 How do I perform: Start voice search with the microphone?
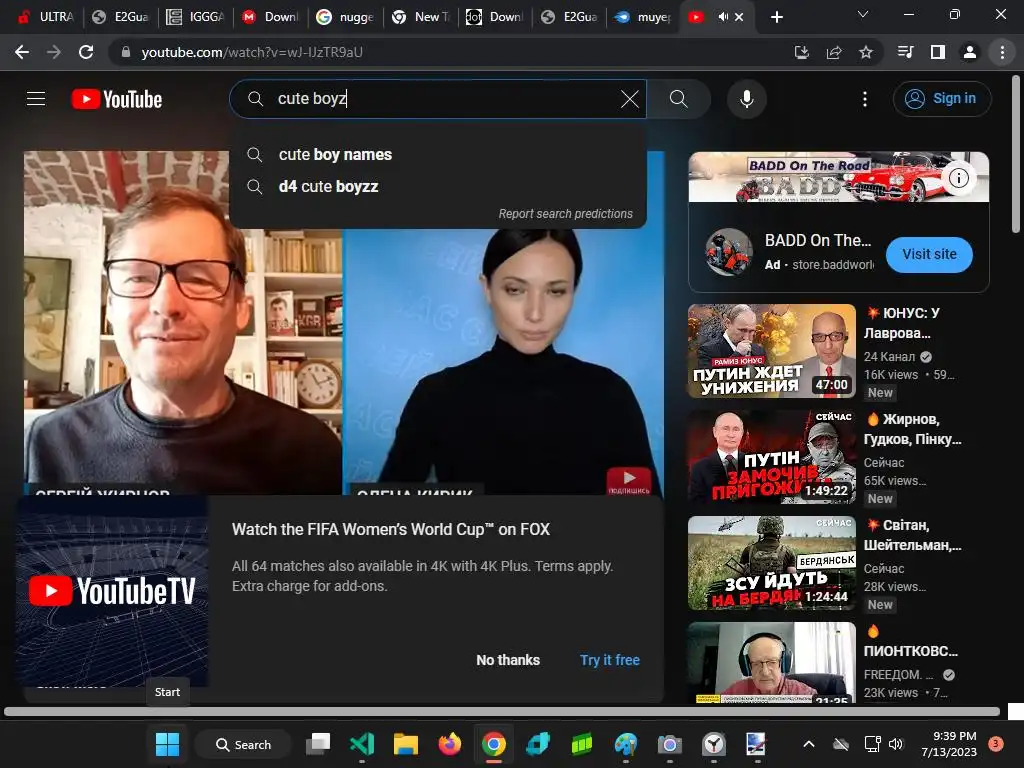746,99
